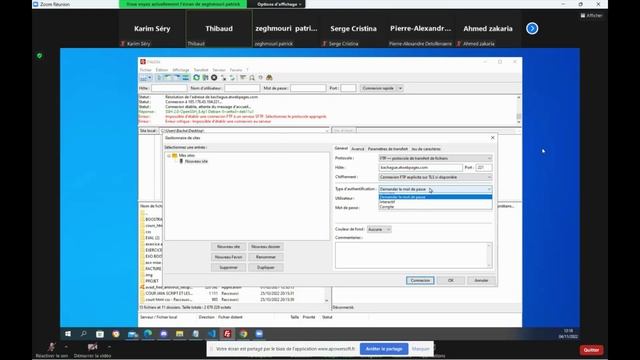Toggle the message log toolbar icon

tap(159, 78)
